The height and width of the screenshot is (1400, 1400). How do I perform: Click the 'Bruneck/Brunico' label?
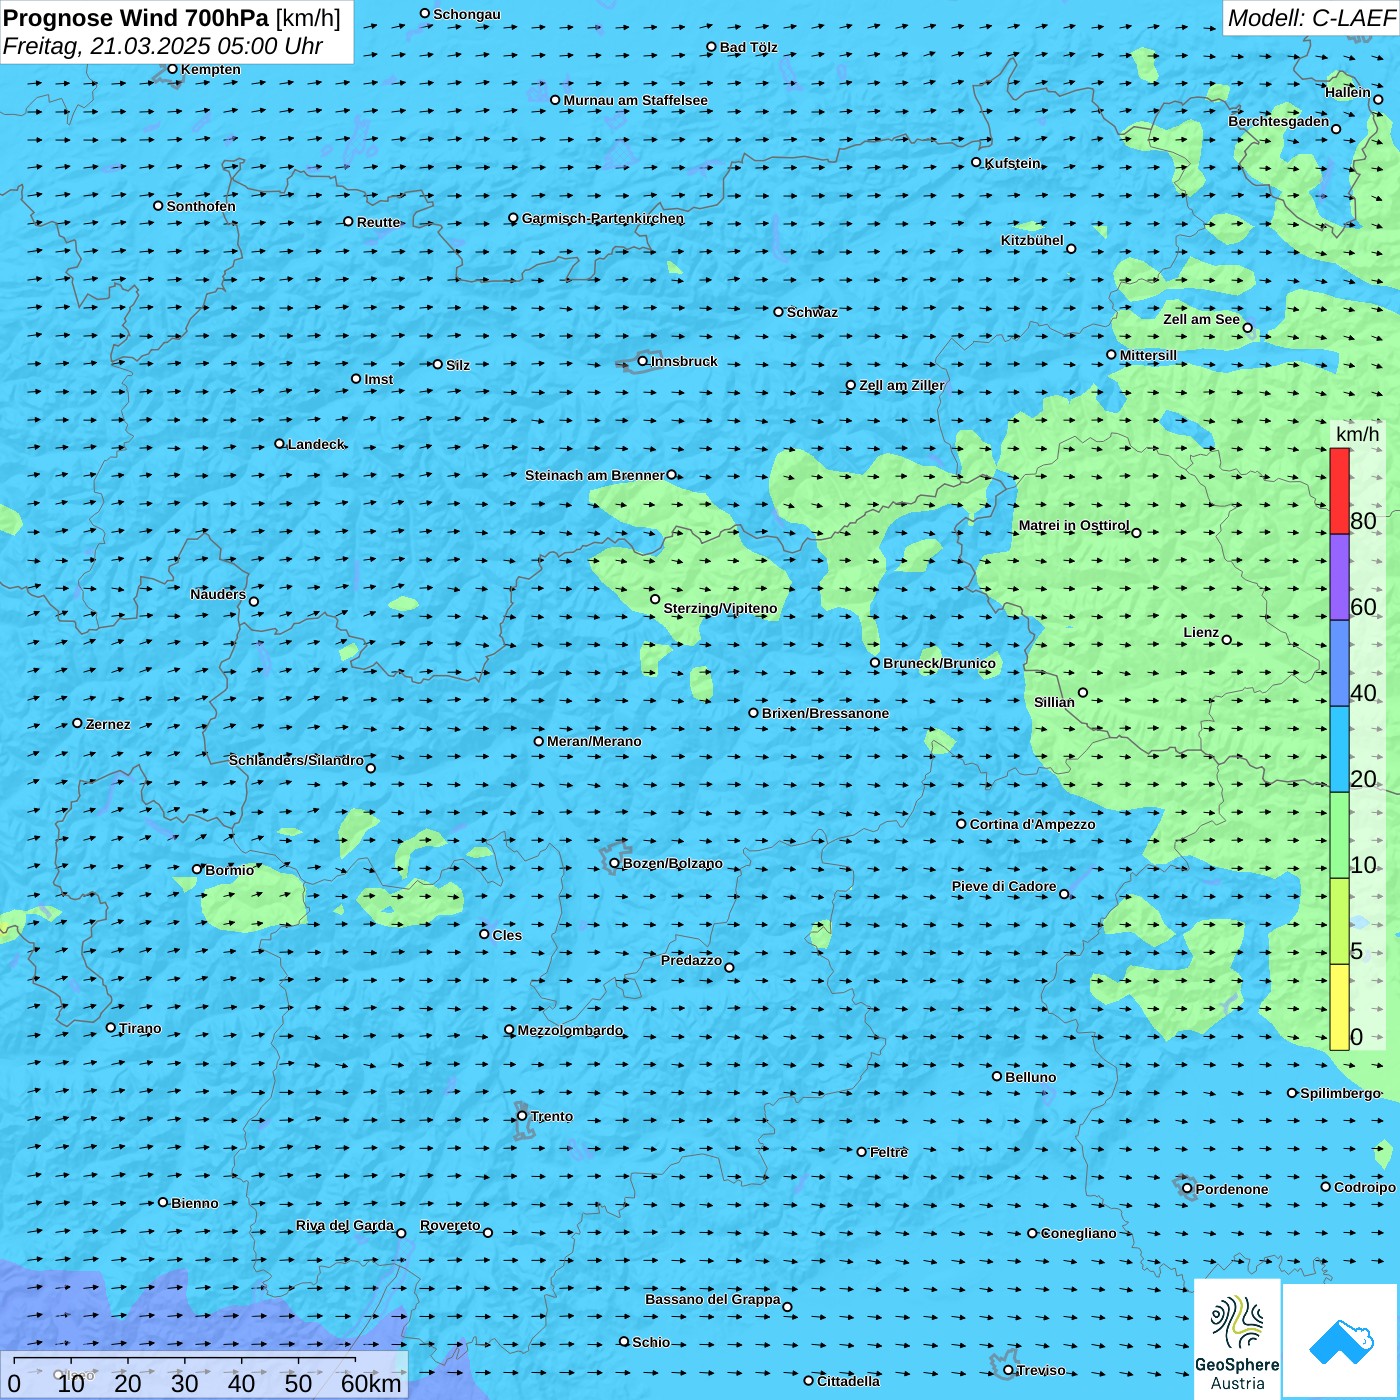pyautogui.click(x=939, y=663)
